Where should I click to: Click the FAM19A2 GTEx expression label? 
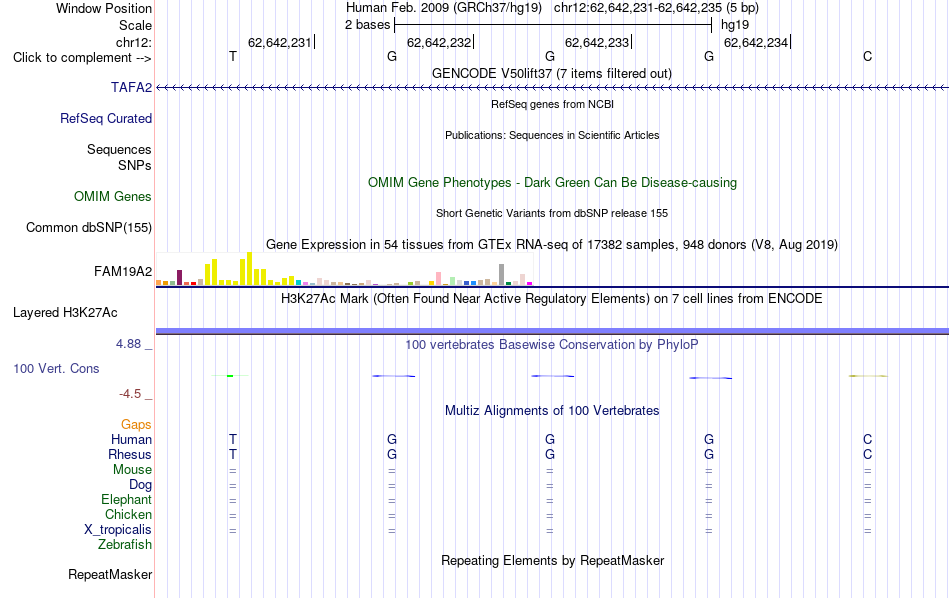123,271
